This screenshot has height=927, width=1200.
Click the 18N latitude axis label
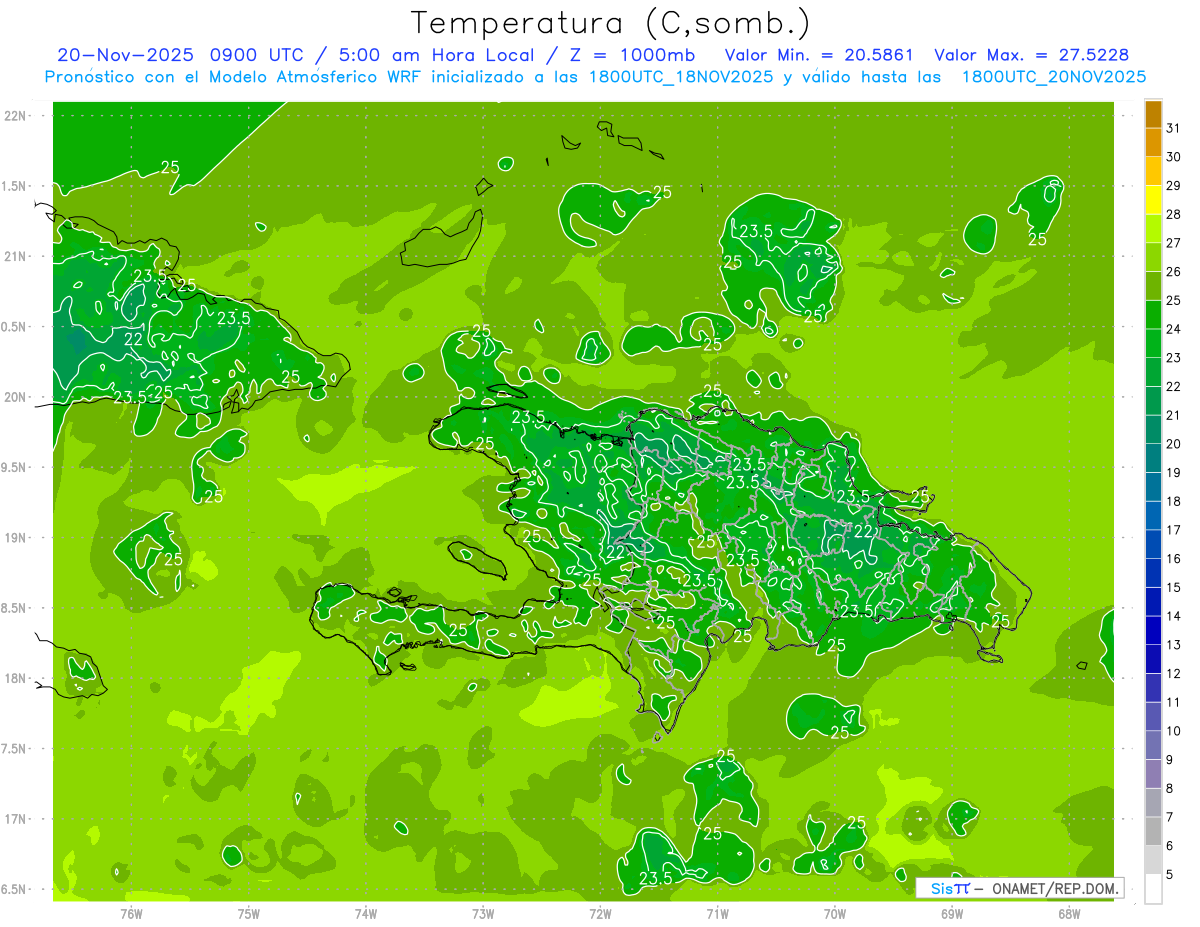16,678
